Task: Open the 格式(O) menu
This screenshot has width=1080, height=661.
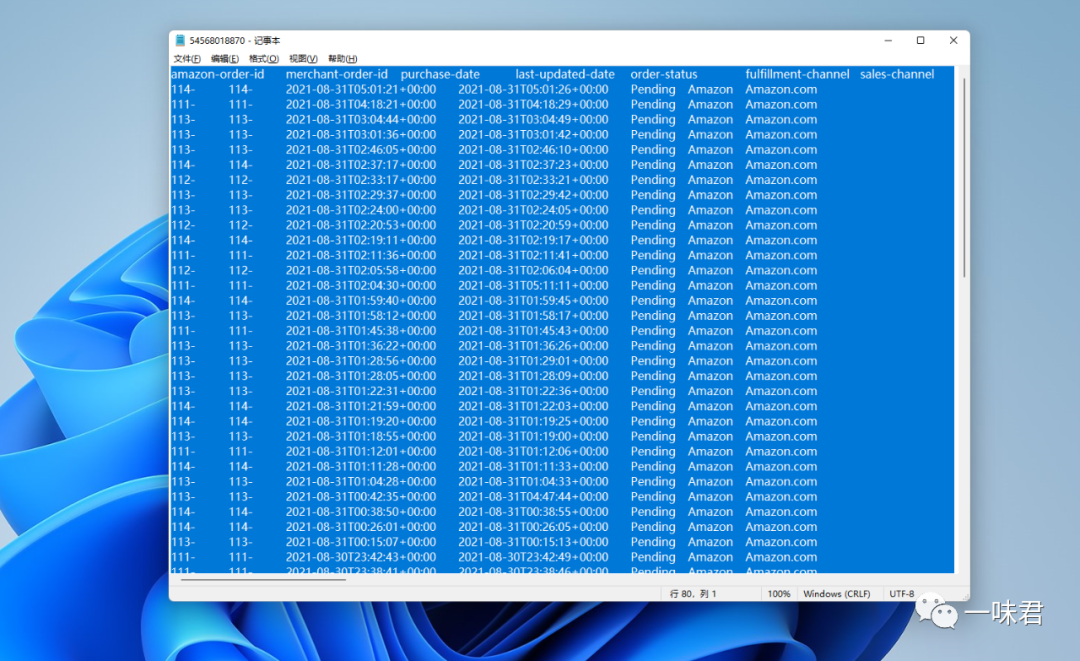Action: (264, 59)
